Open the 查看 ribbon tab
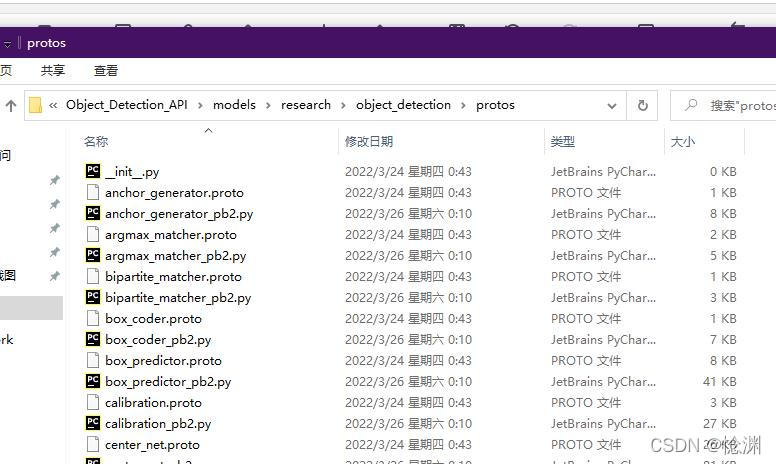Image resolution: width=776 pixels, height=464 pixels. (105, 71)
